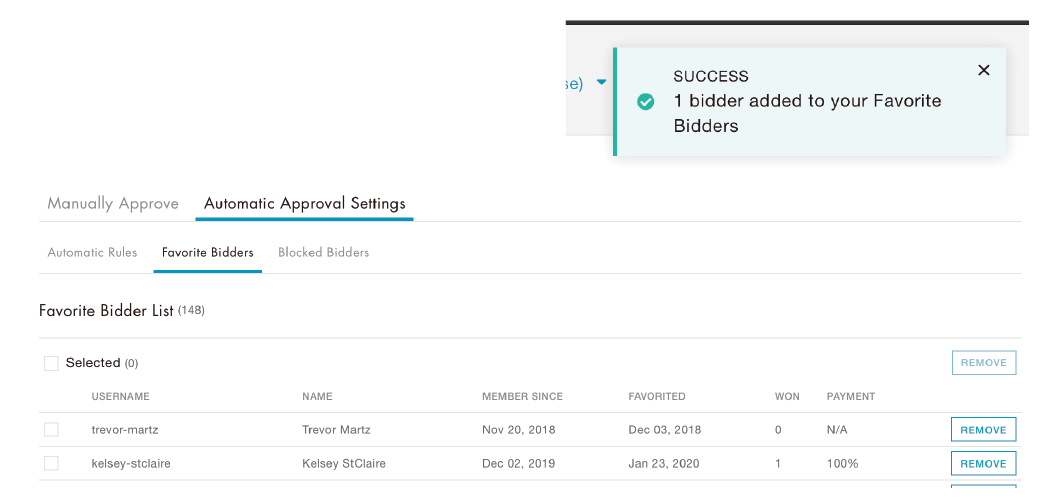Sort by the Favorited column header
1052x502 pixels.
tap(657, 397)
